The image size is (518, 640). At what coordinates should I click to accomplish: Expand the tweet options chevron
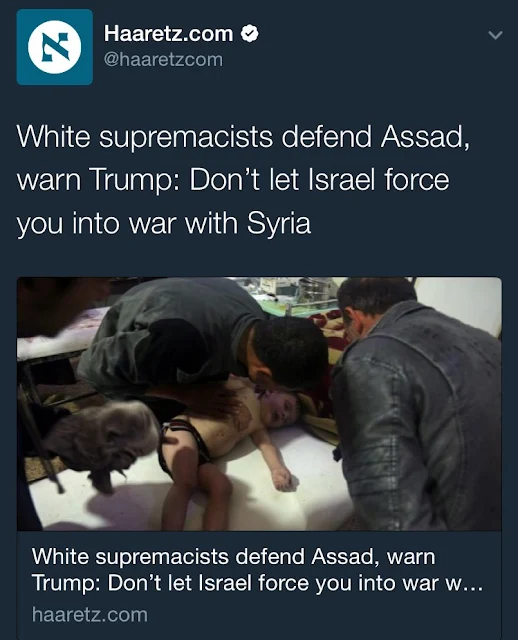click(495, 36)
